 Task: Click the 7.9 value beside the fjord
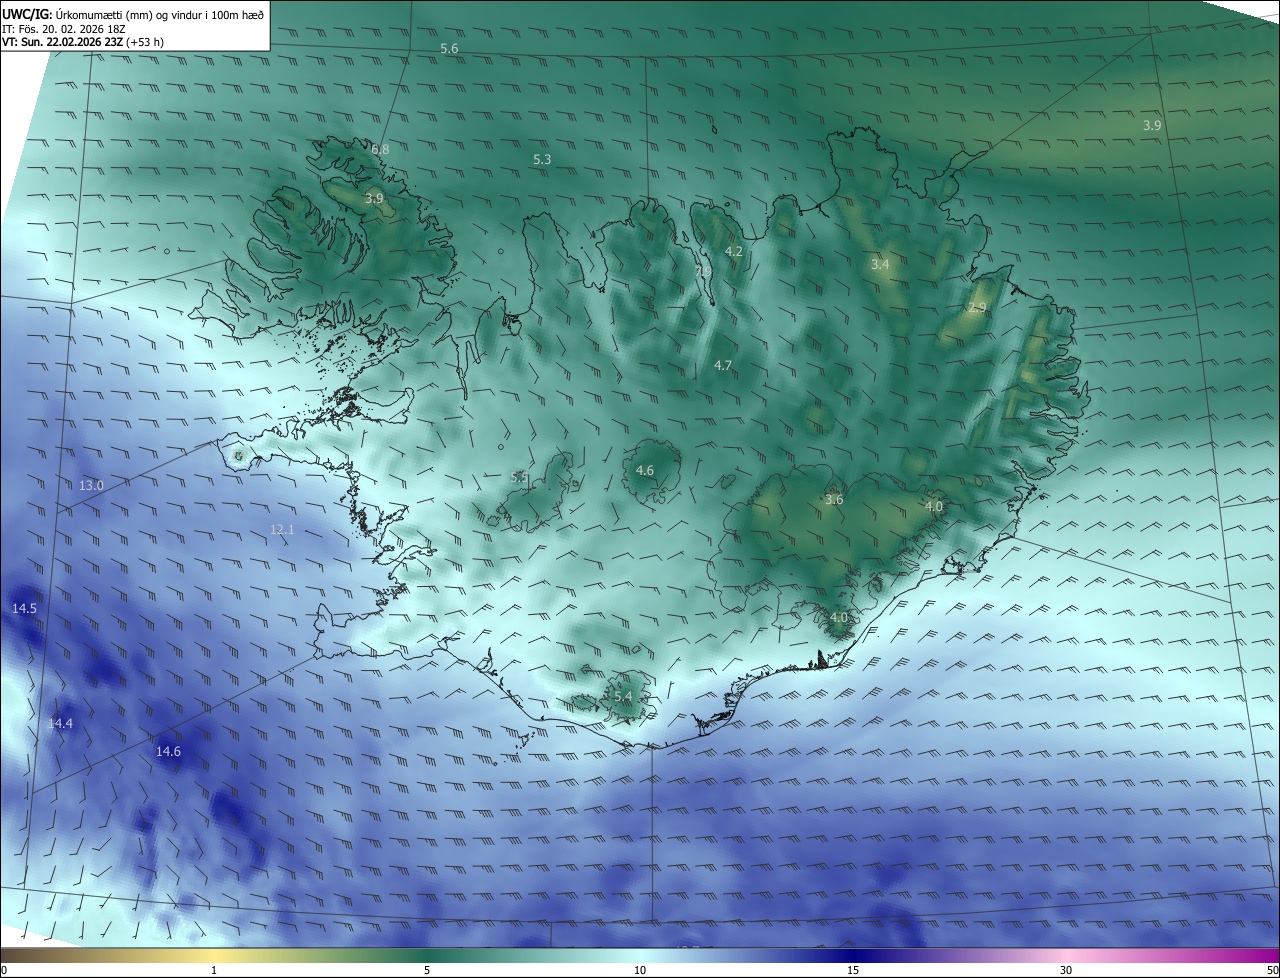click(704, 271)
